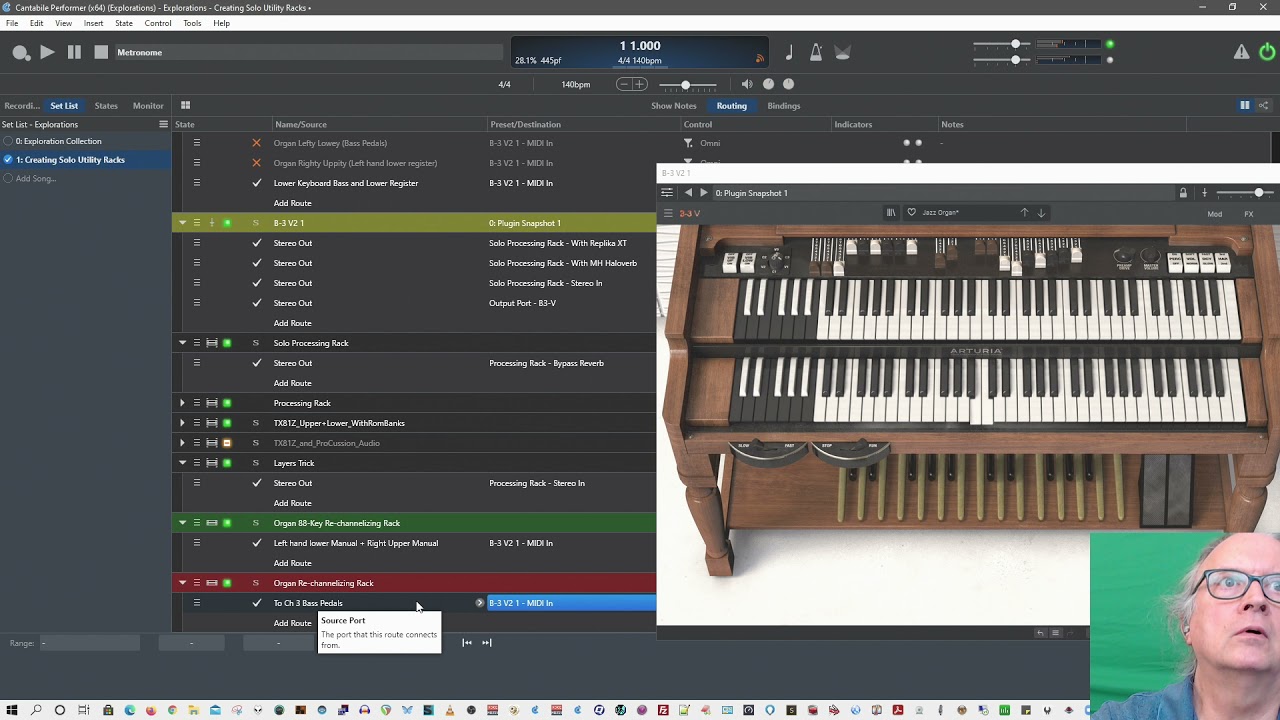Click Add Route under B-3 V2 1
The height and width of the screenshot is (720, 1280).
coord(293,323)
